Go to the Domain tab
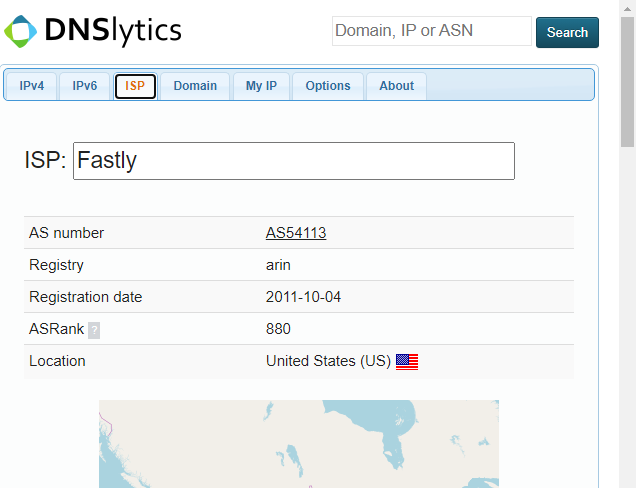Screen dimensions: 636x488 coord(195,86)
